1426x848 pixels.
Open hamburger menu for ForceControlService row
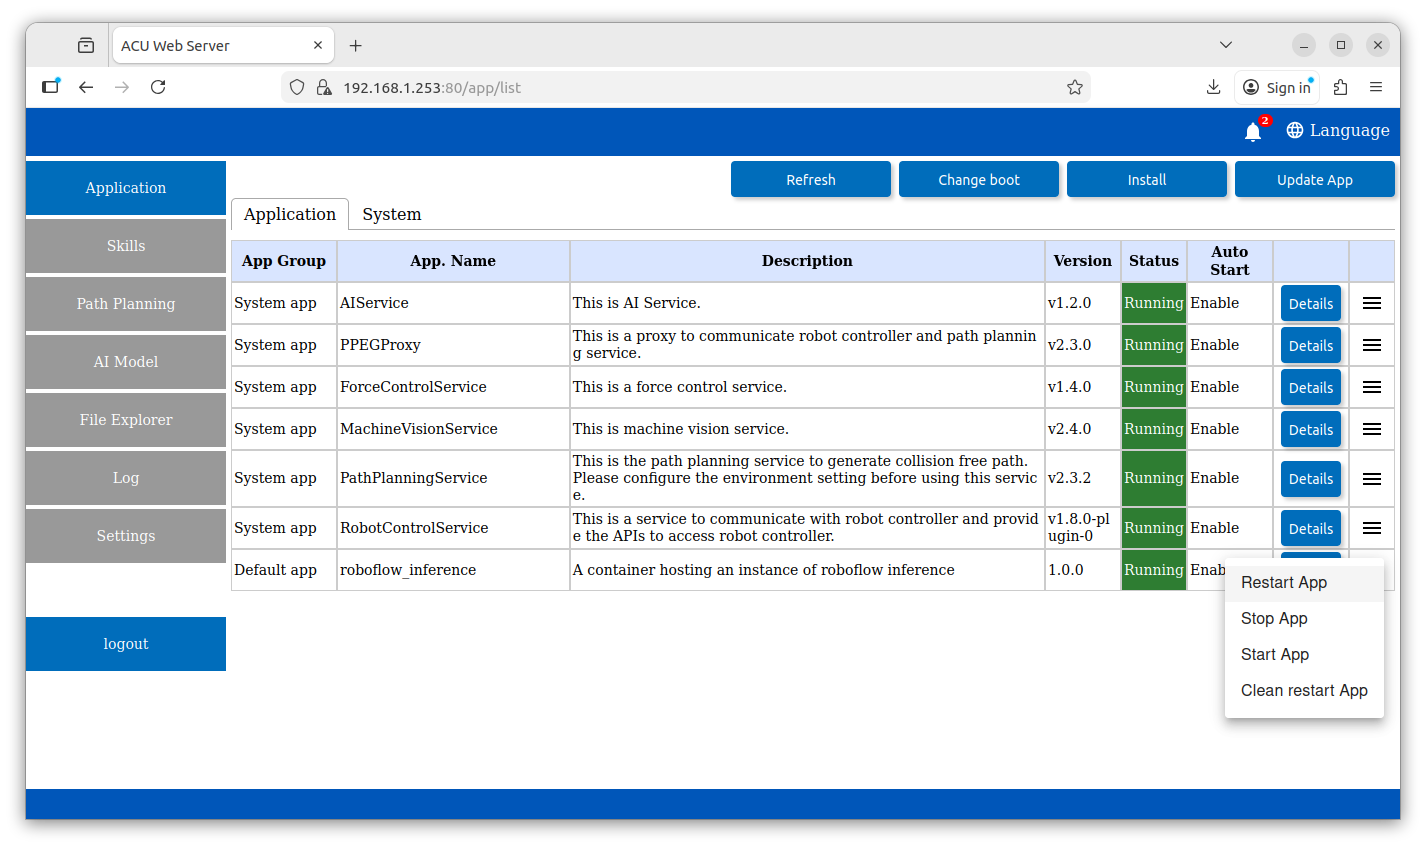point(1372,387)
